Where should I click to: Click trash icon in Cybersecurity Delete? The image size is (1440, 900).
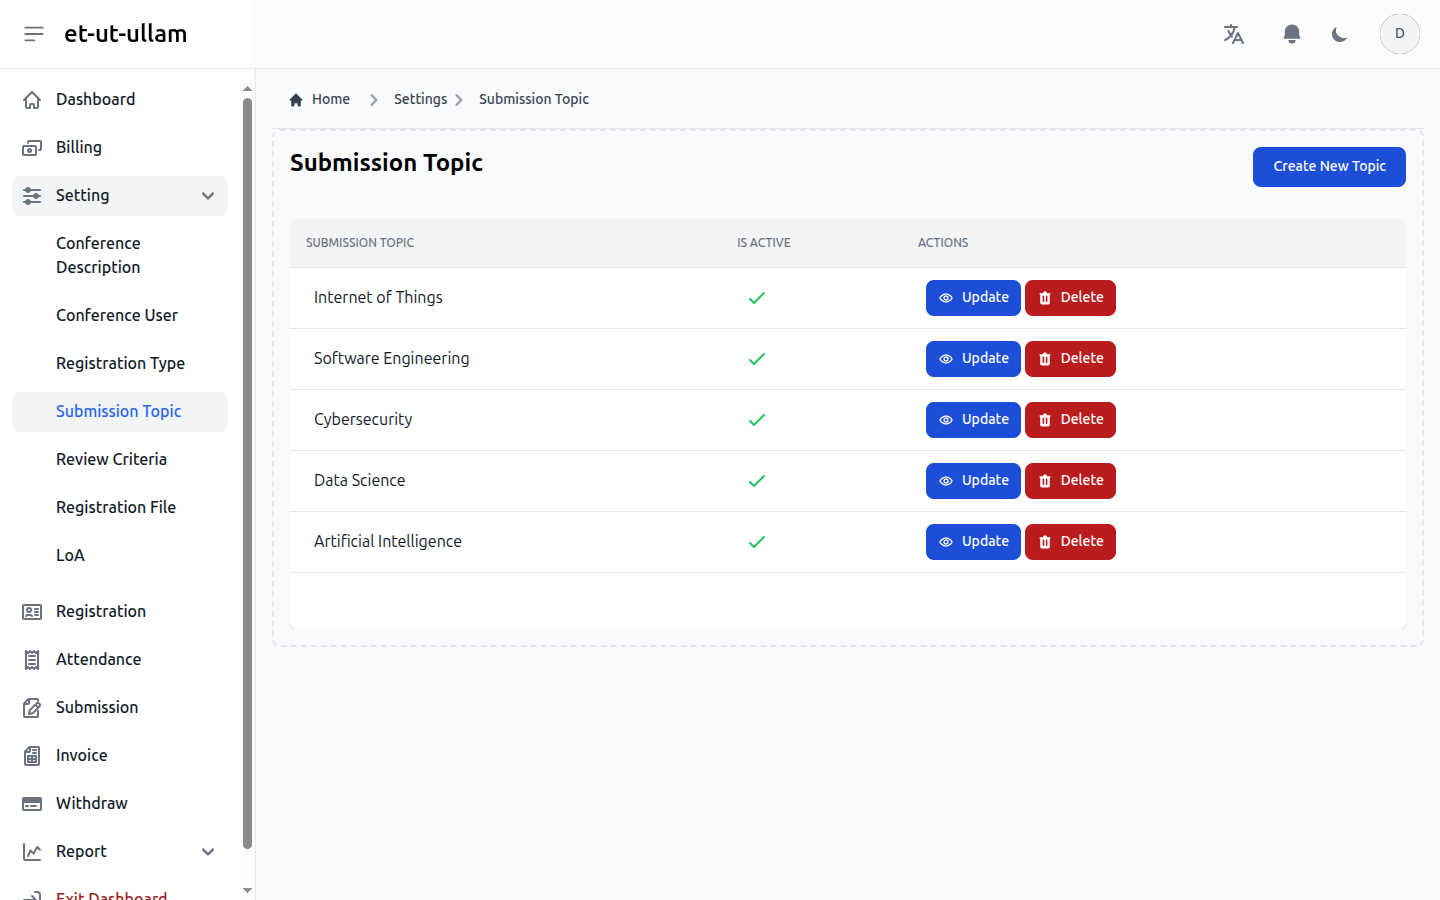point(1045,420)
